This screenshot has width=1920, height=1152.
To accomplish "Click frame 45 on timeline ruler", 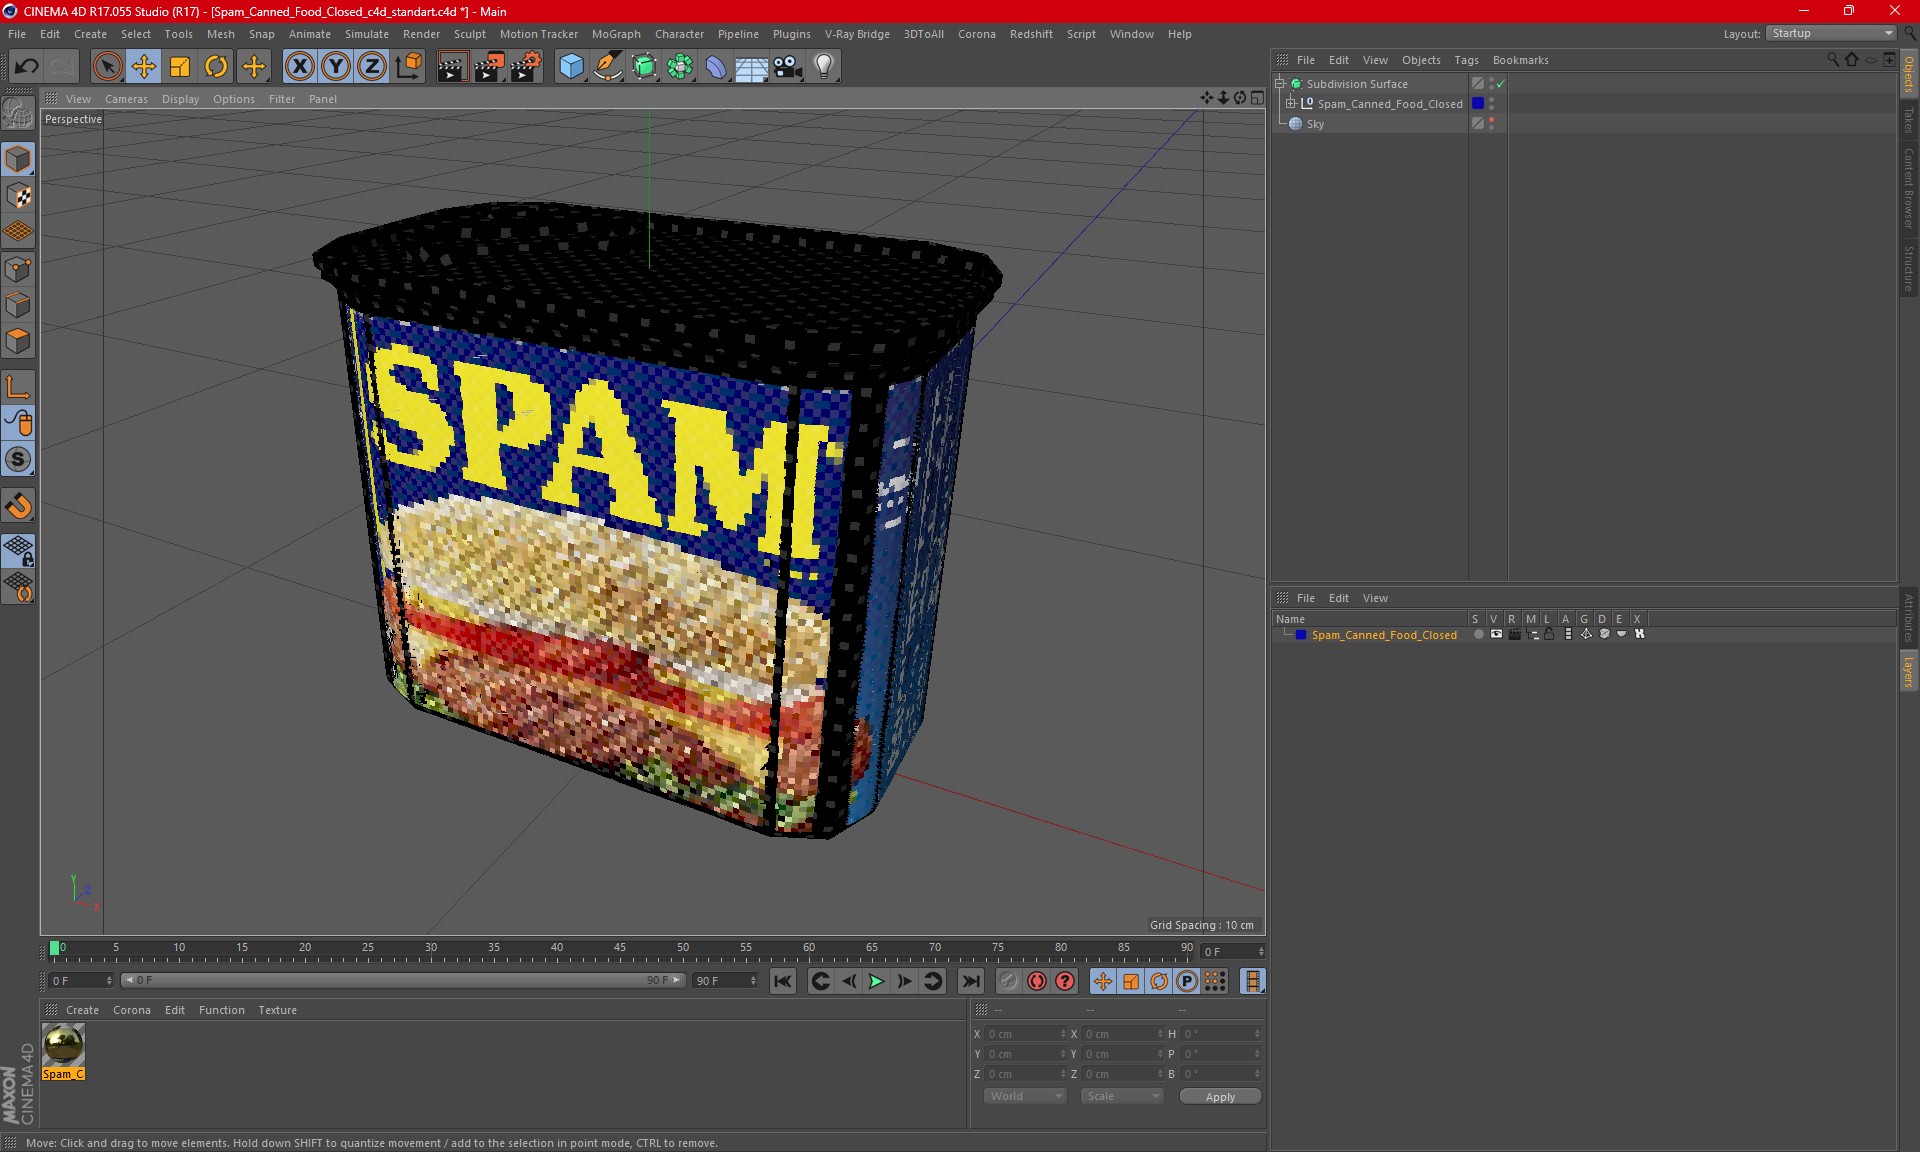I will 620,950.
